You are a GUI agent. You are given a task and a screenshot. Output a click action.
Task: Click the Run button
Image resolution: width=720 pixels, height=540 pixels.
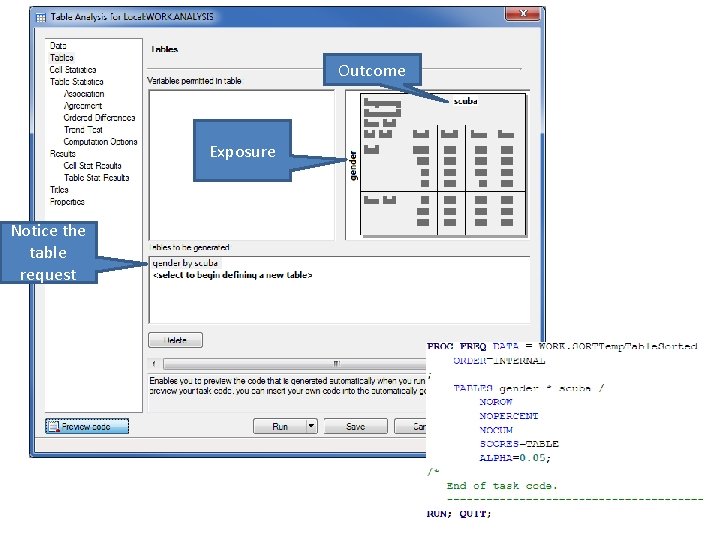[280, 426]
